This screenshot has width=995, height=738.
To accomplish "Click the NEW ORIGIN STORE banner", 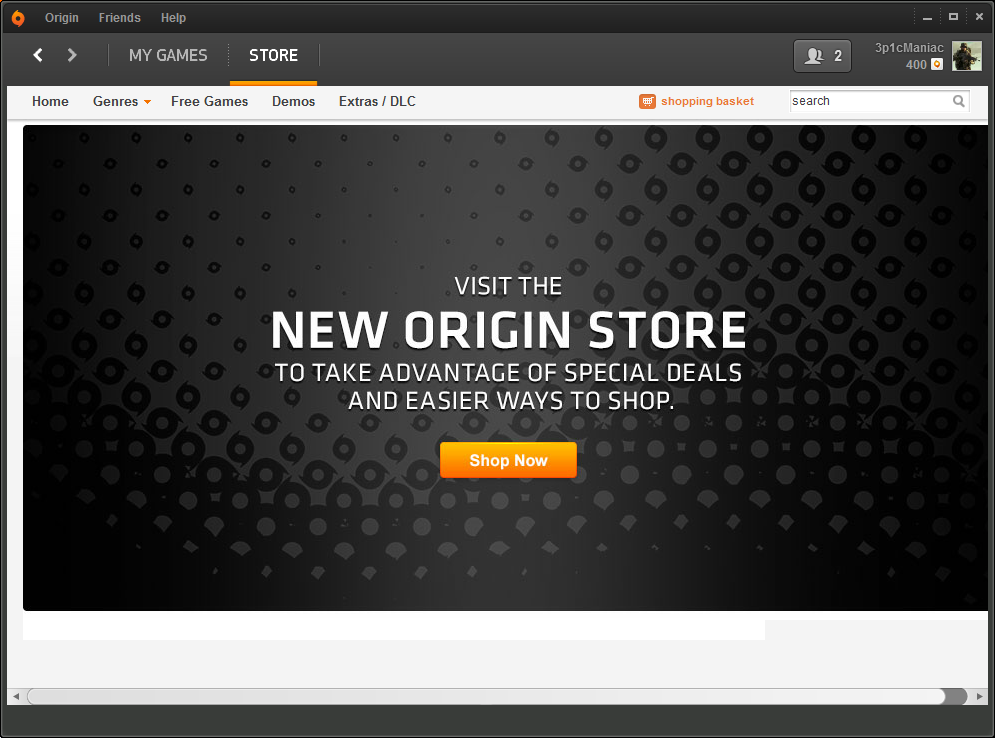I will (x=505, y=368).
